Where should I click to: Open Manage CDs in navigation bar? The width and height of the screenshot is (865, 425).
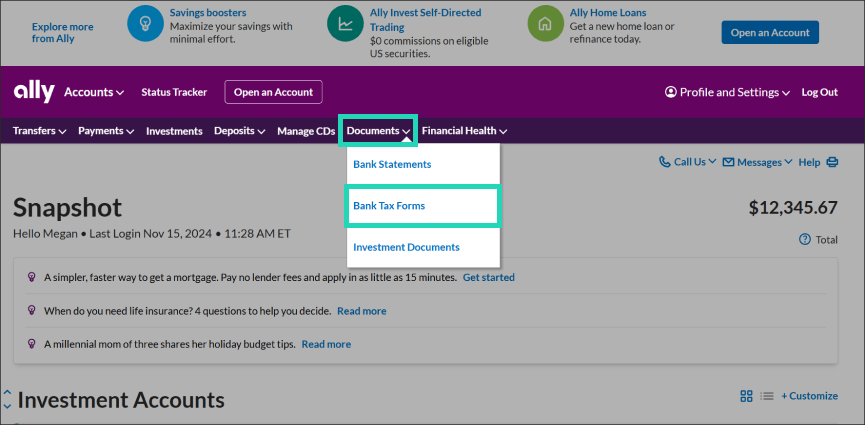[x=306, y=131]
